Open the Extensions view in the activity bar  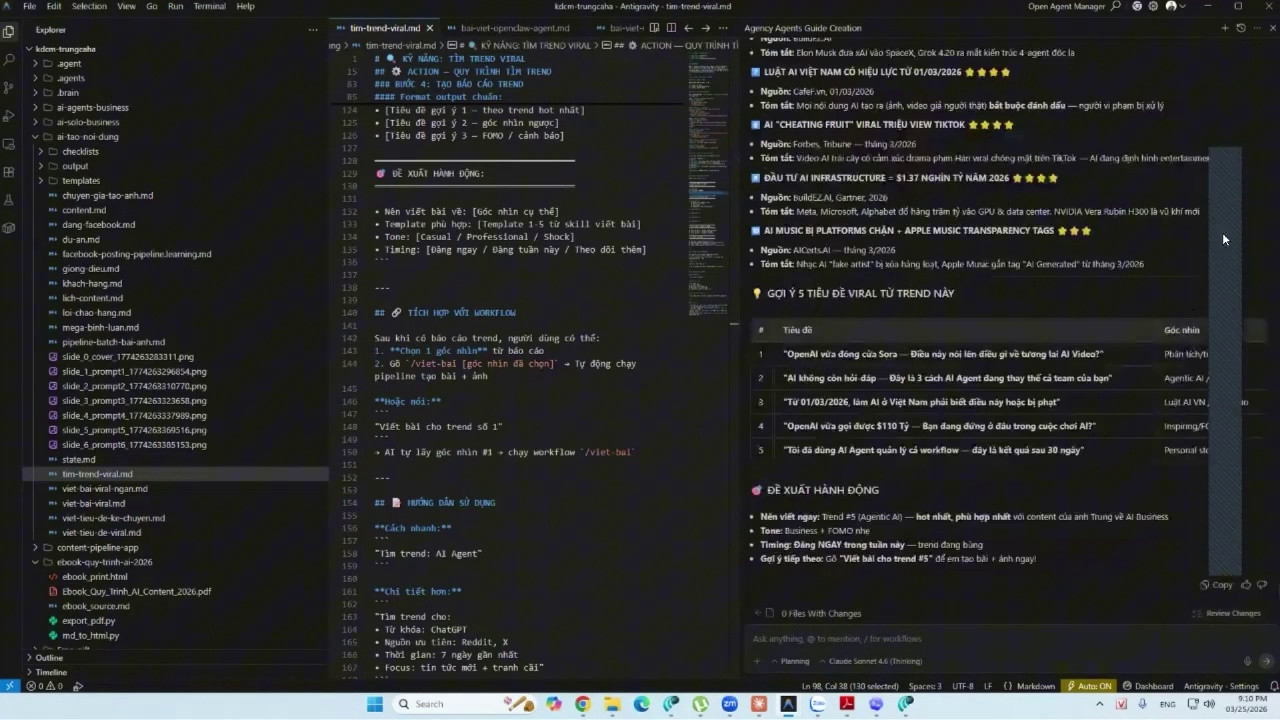point(9,172)
